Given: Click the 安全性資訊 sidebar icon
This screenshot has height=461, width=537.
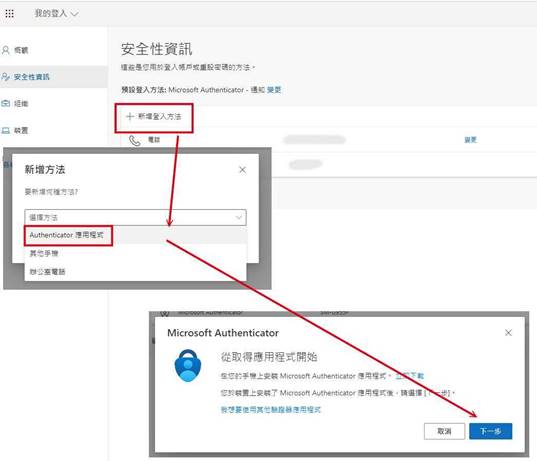Looking at the screenshot, I should (x=5, y=77).
